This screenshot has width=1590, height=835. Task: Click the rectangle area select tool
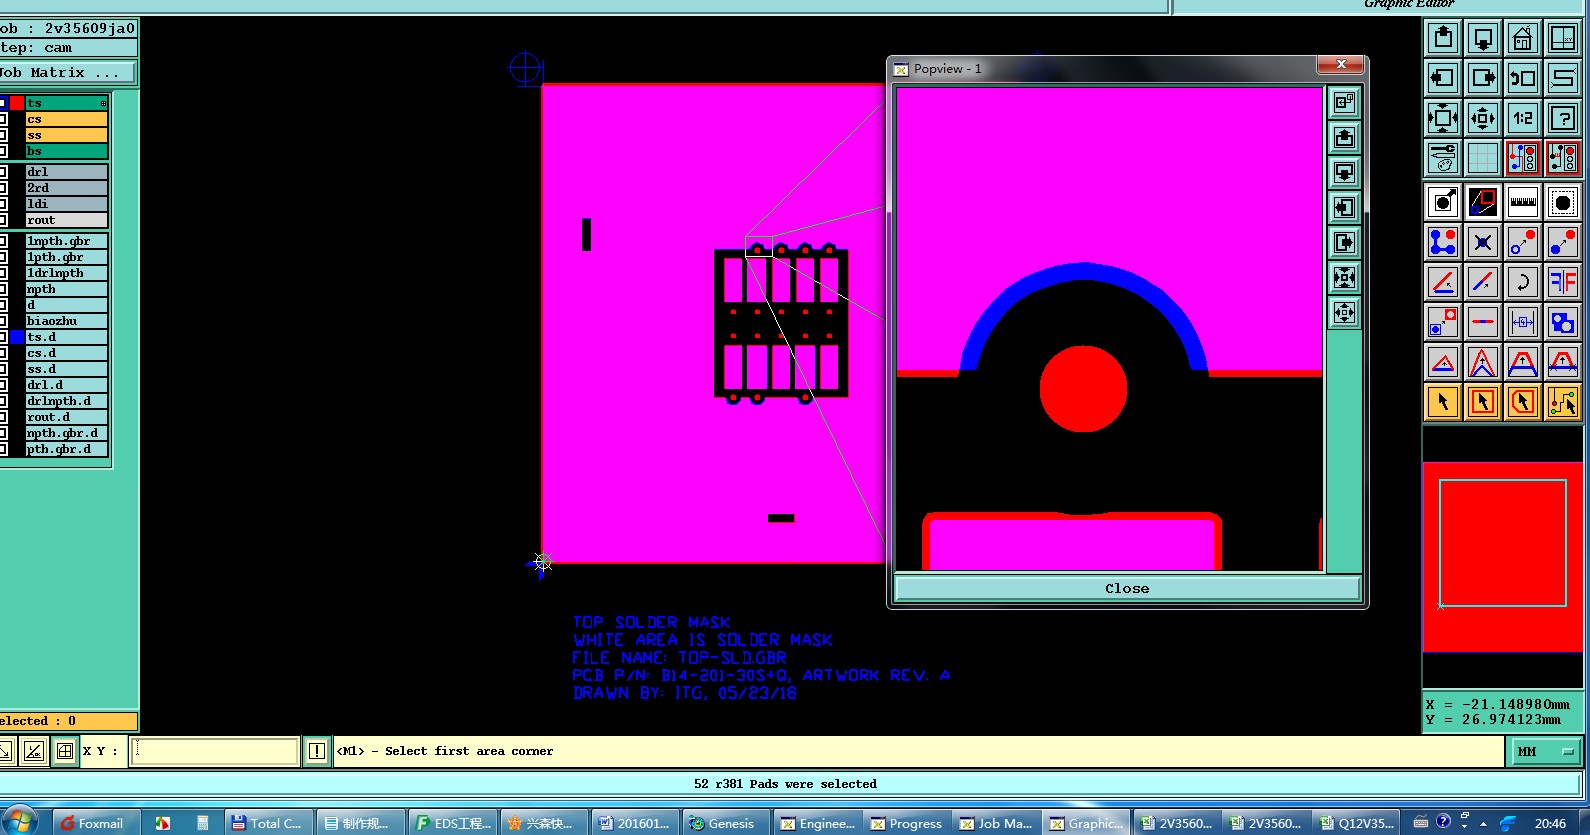click(x=1483, y=402)
